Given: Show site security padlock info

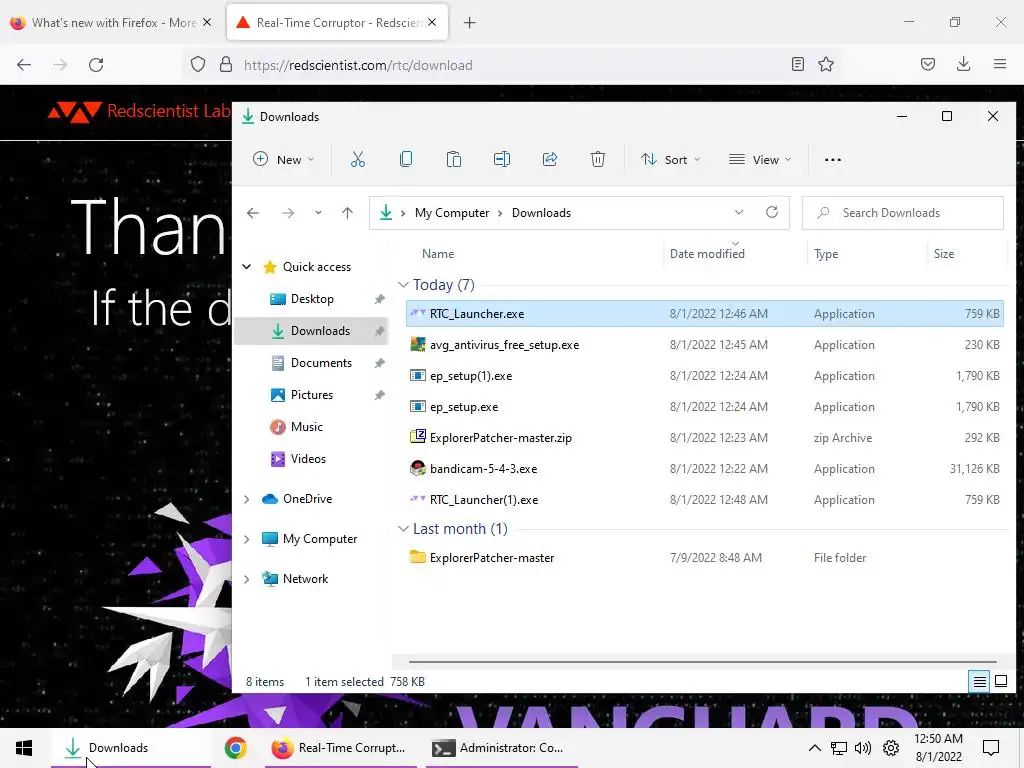Looking at the screenshot, I should click(x=226, y=65).
